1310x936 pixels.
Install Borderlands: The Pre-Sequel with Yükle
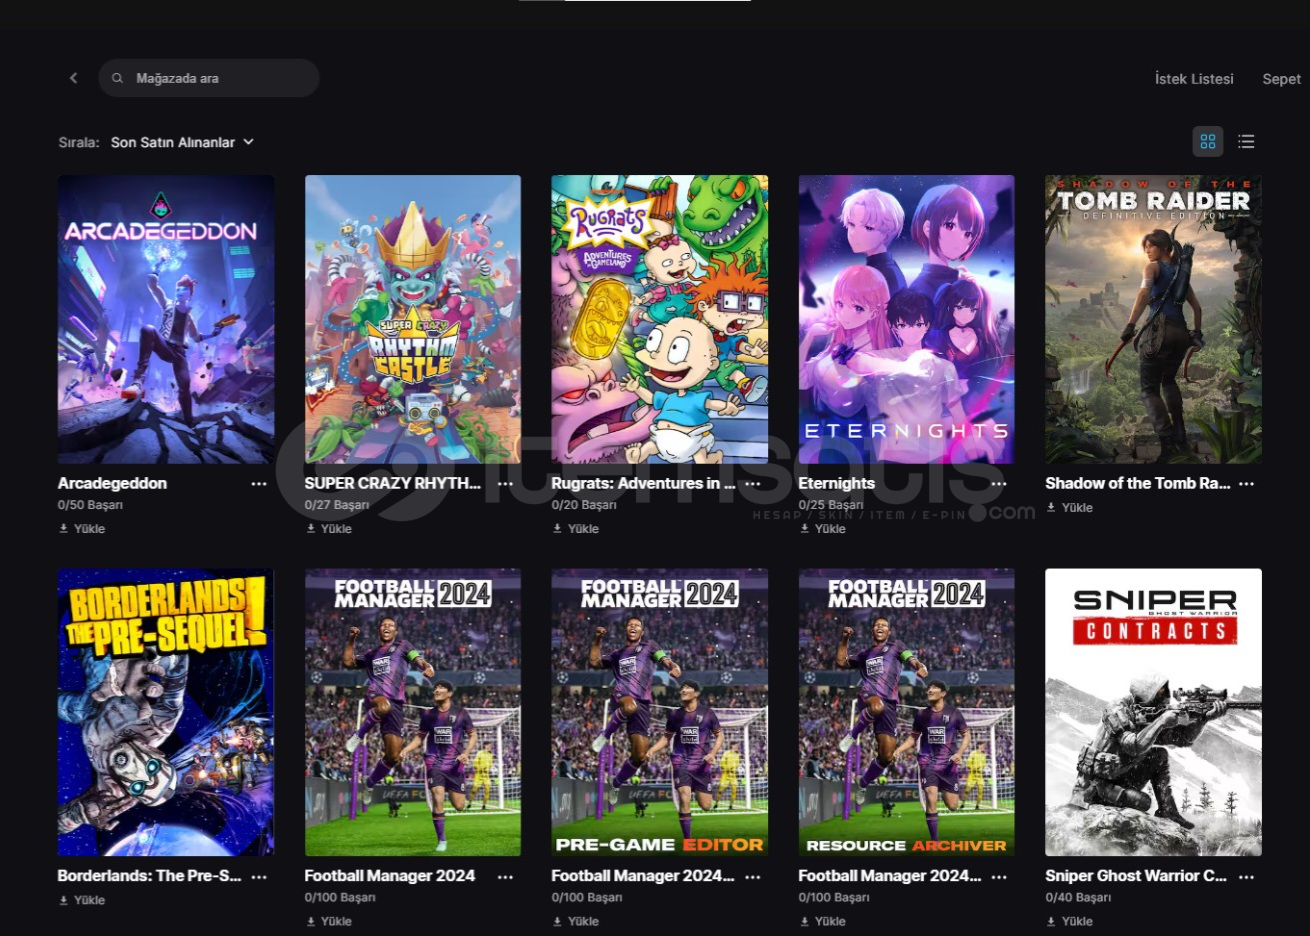pos(82,900)
